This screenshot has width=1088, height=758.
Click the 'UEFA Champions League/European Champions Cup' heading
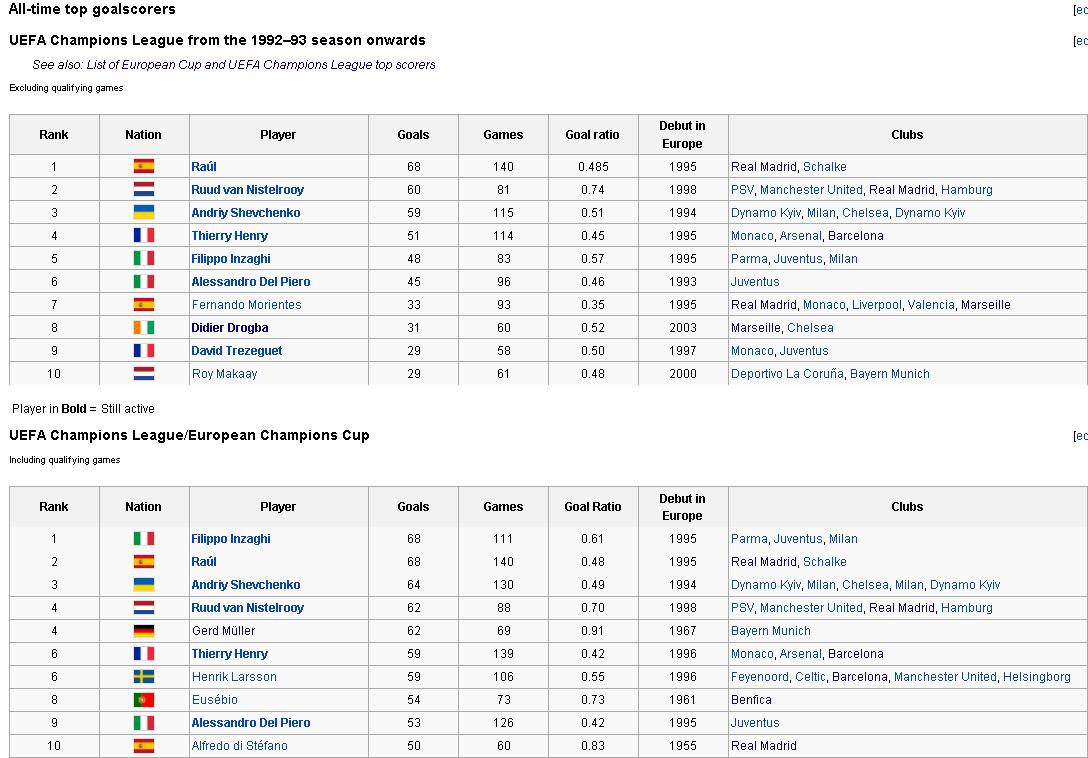click(x=189, y=435)
